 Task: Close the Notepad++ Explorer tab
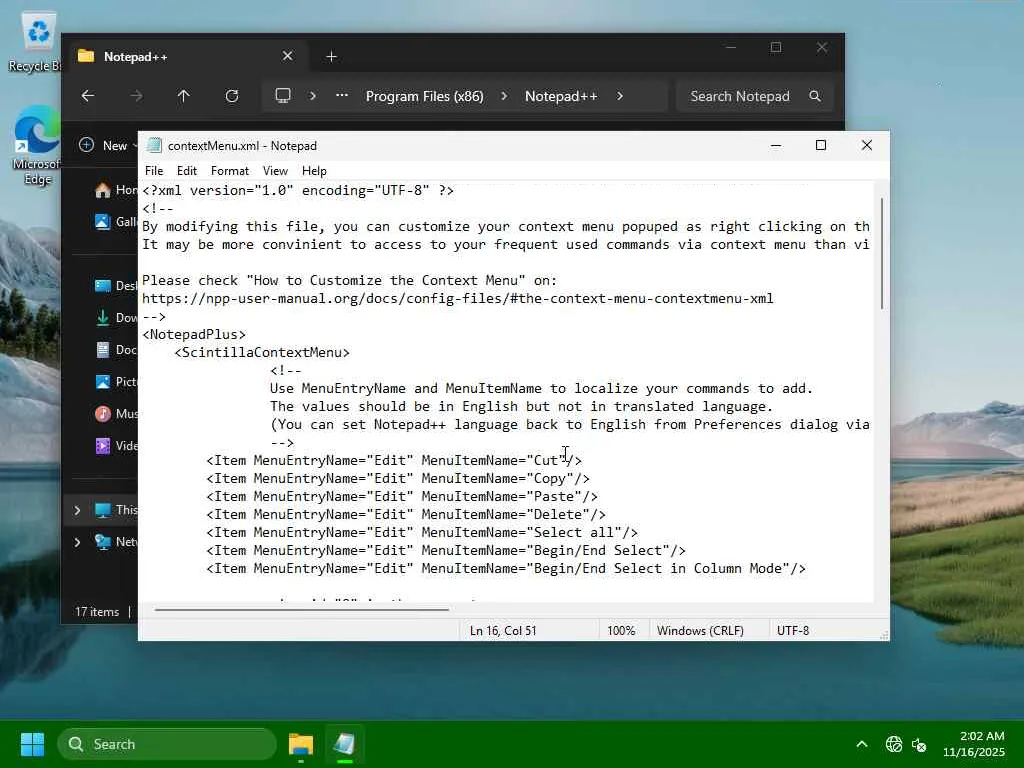(287, 56)
